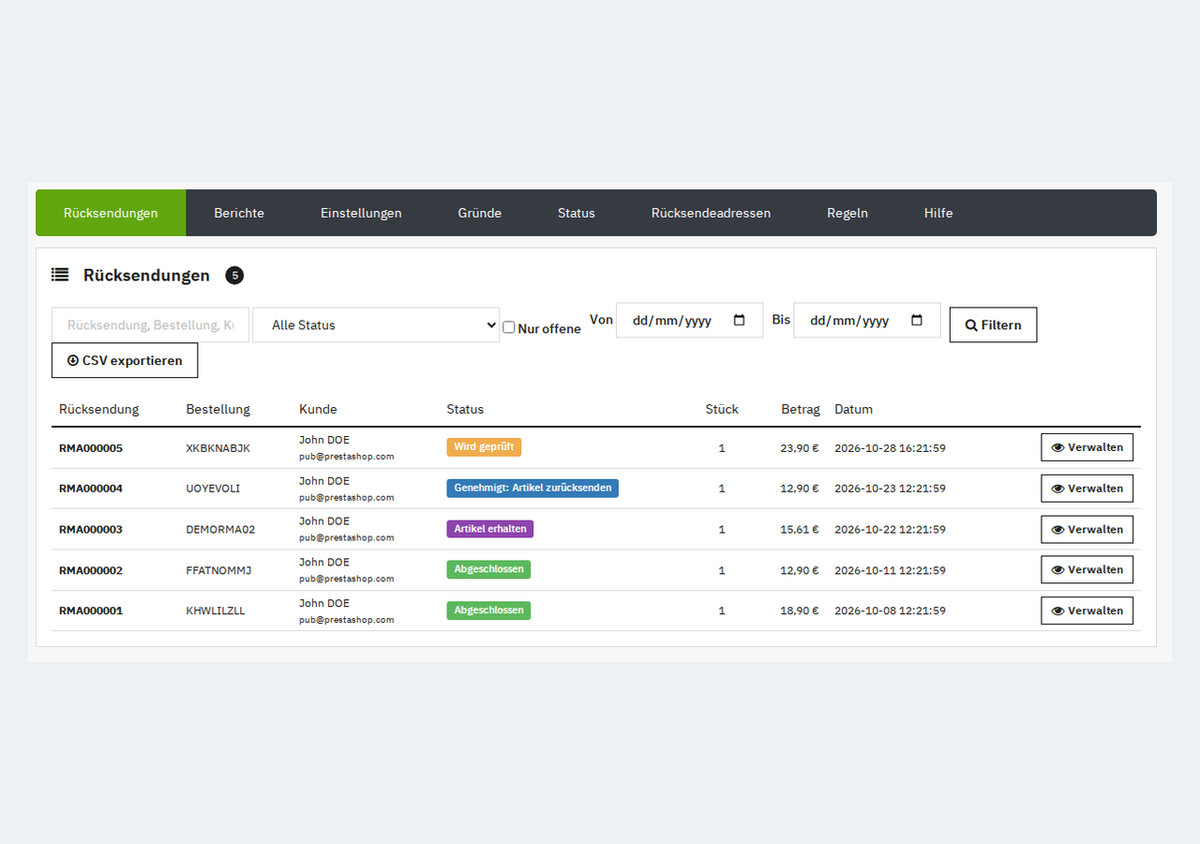Viewport: 1200px width, 844px height.
Task: Click the Artikel erhalten status badge
Action: coord(490,529)
